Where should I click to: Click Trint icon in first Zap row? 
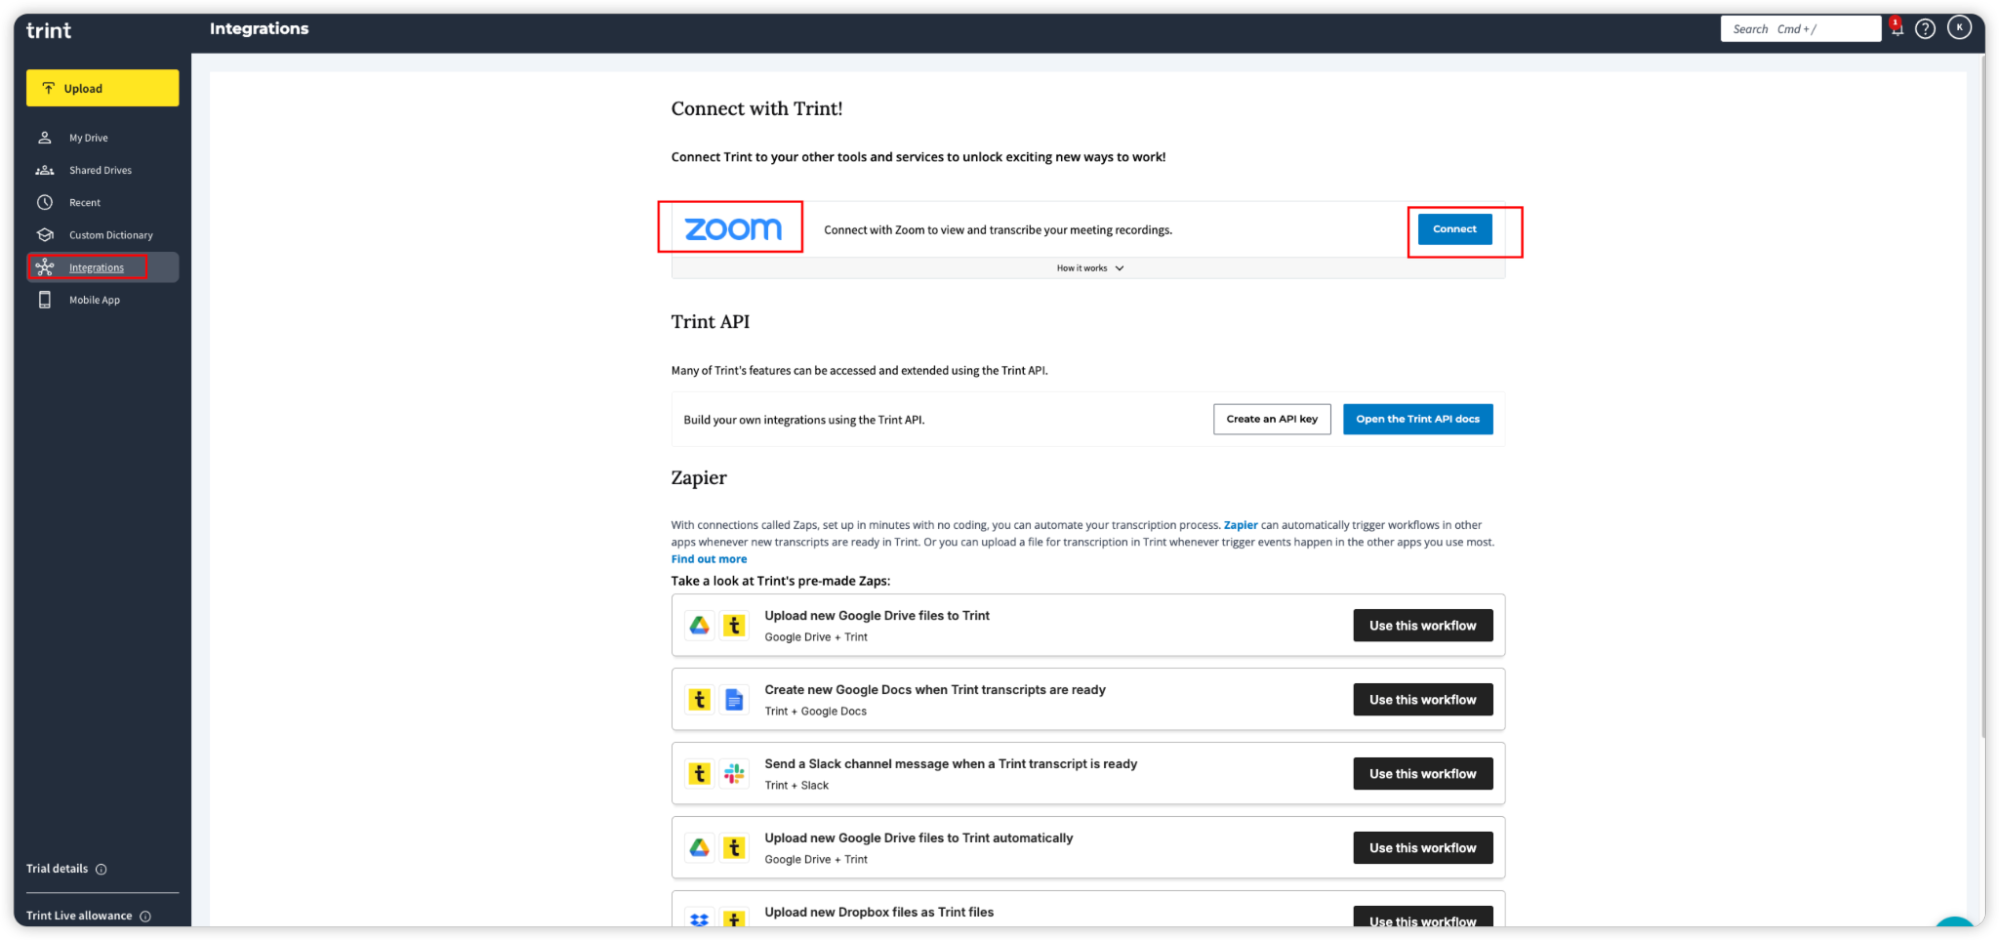pyautogui.click(x=734, y=626)
